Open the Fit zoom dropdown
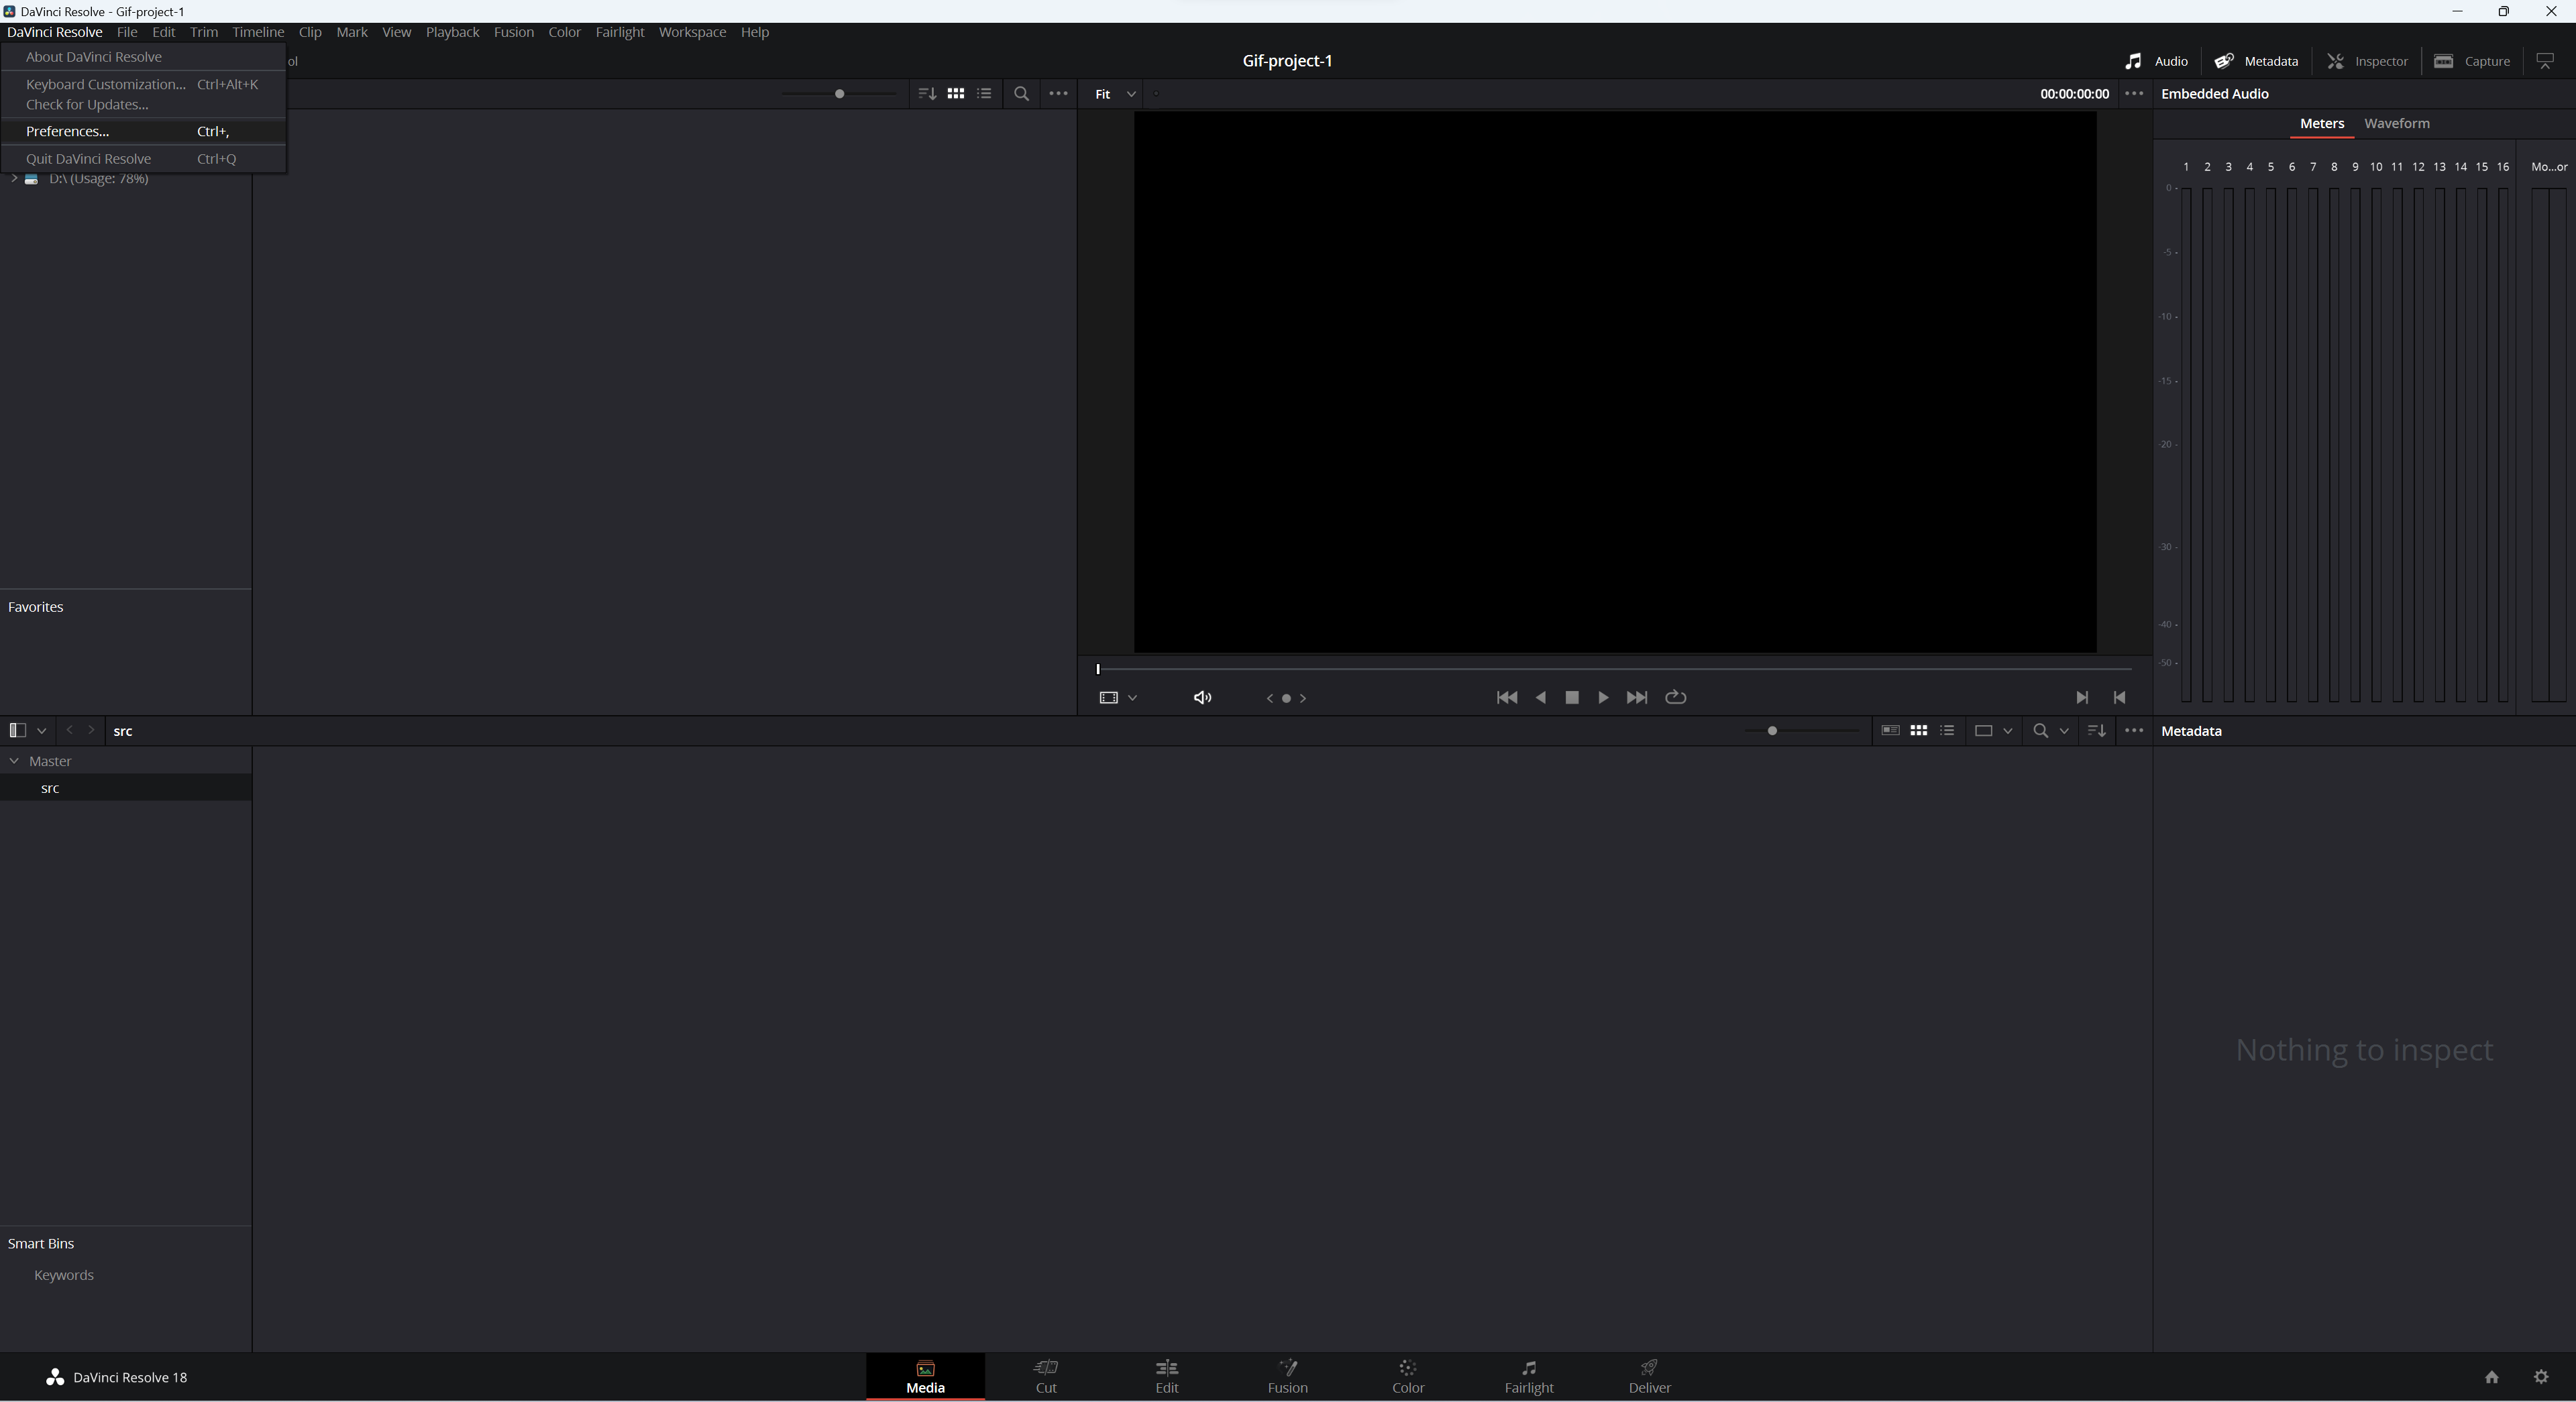 point(1115,94)
